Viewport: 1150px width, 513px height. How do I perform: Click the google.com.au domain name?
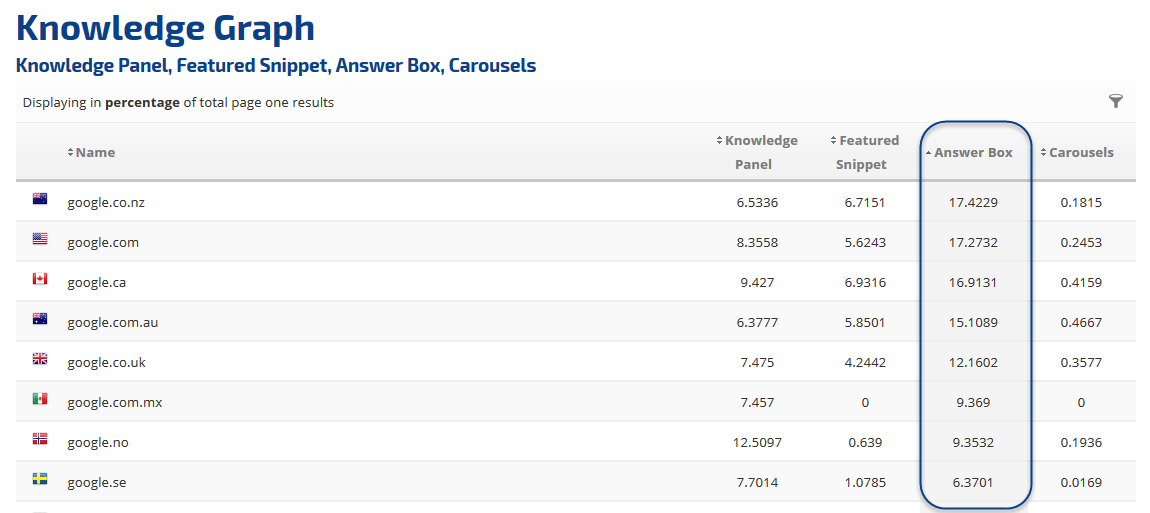112,322
